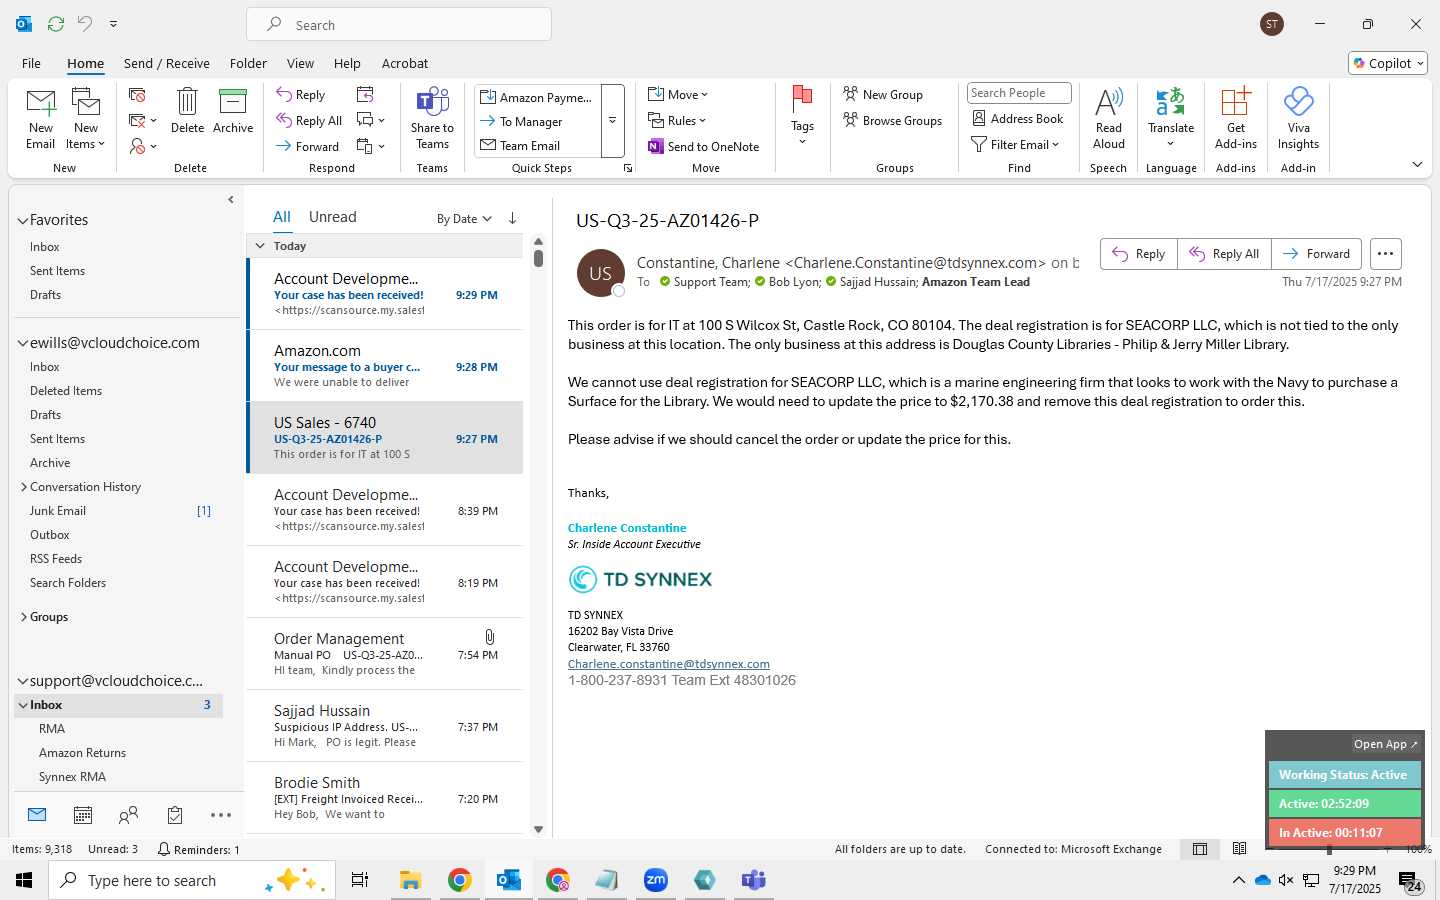Open Filter Email dropdown
1440x900 pixels.
(x=1015, y=144)
